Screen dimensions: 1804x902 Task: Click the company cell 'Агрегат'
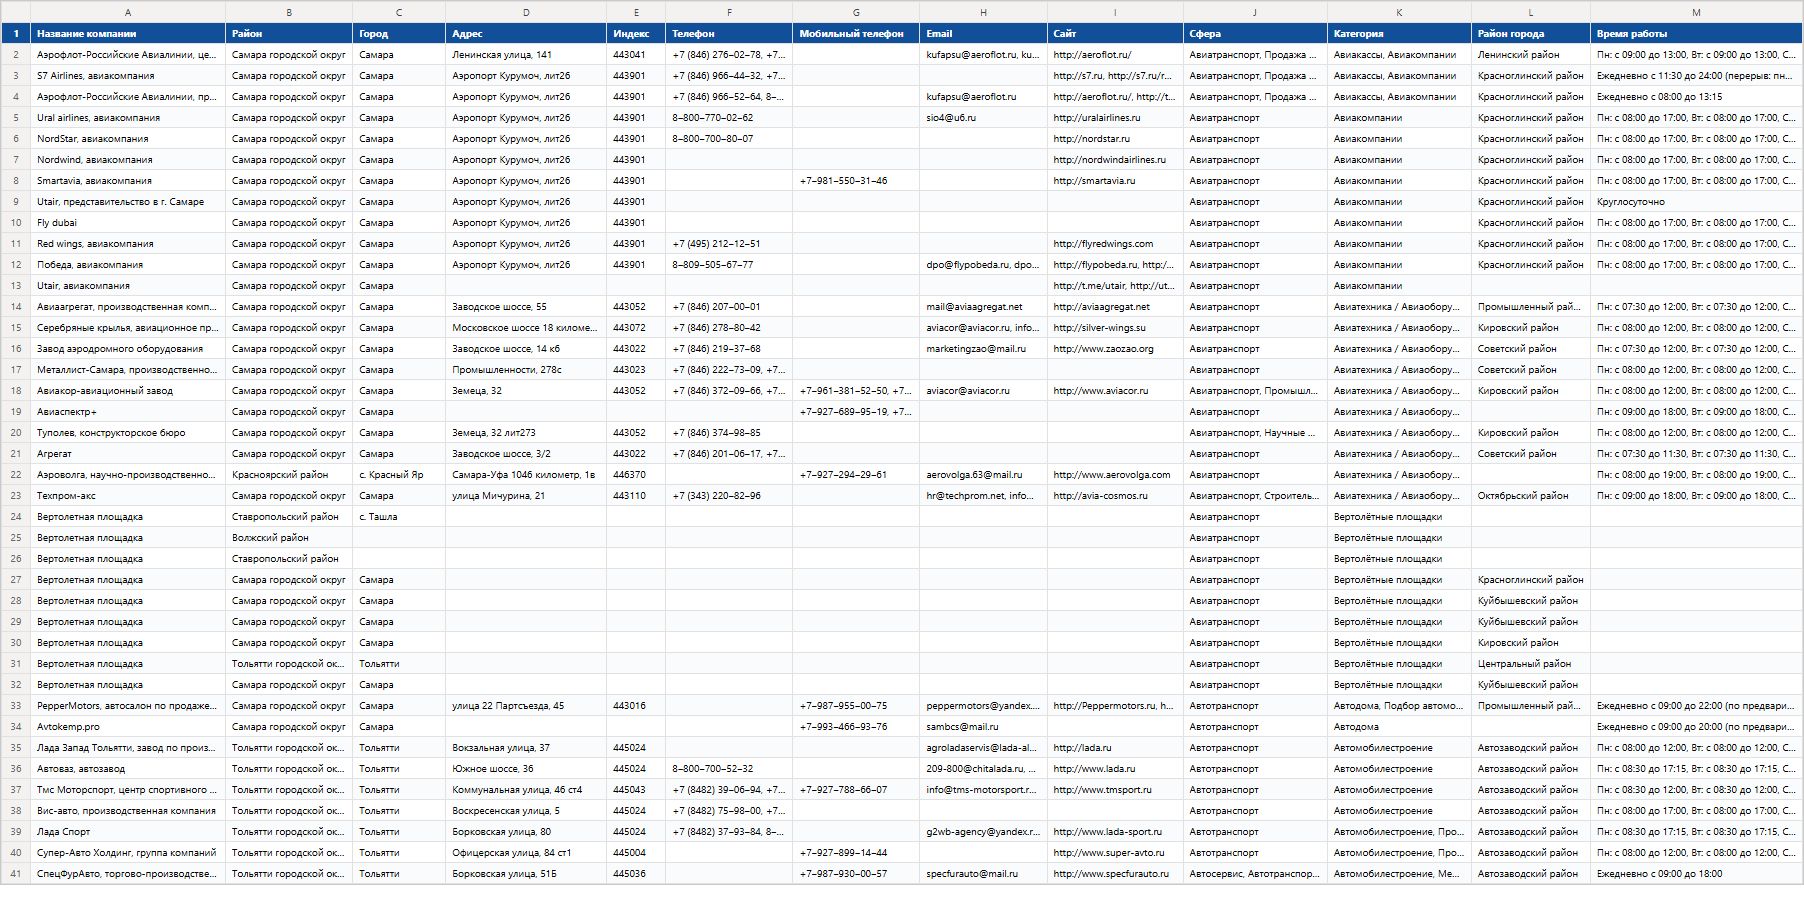click(128, 454)
